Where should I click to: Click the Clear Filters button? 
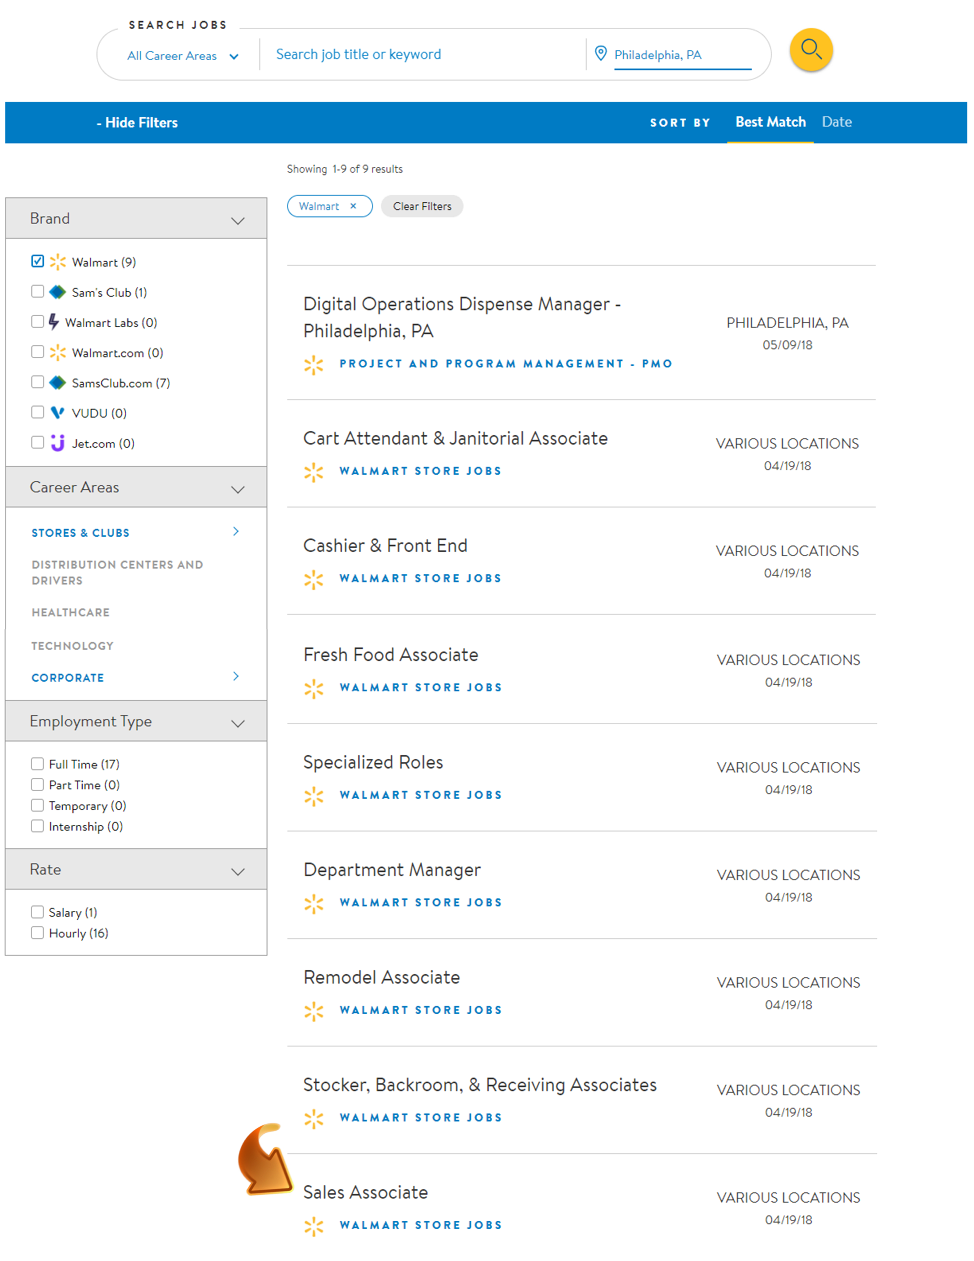[422, 206]
